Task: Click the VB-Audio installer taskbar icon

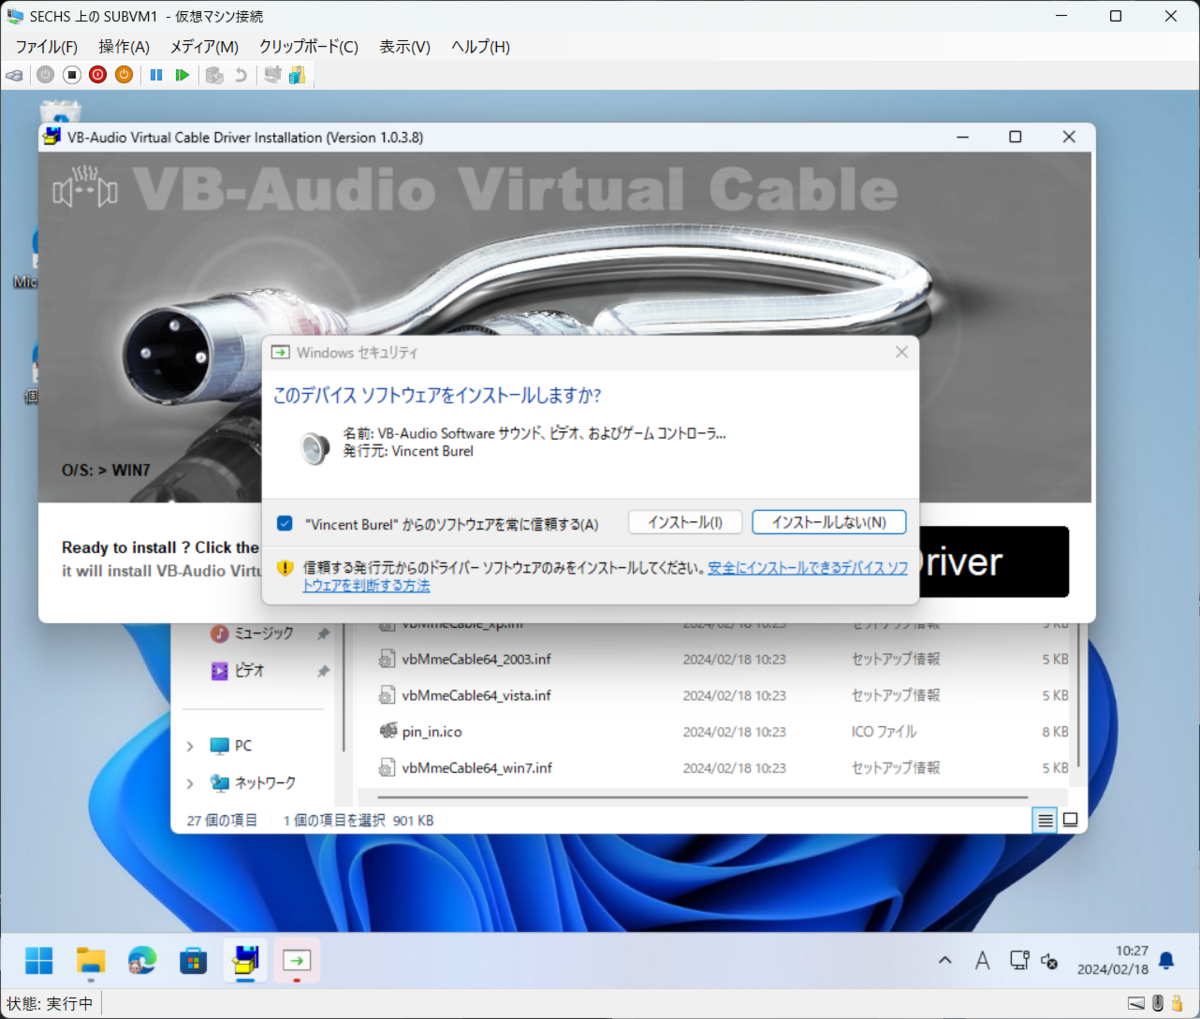Action: (245, 961)
